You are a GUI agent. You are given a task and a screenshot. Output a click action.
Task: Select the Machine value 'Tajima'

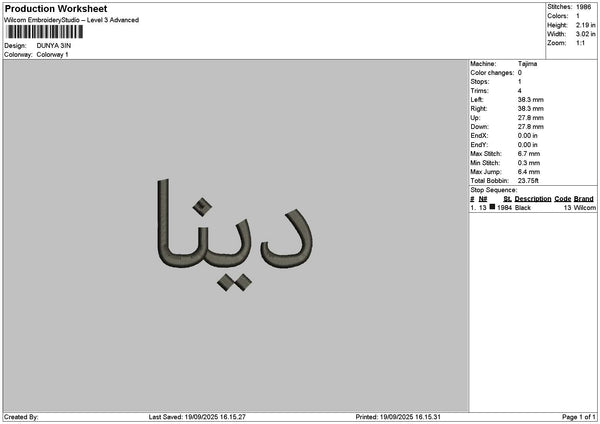tap(527, 64)
